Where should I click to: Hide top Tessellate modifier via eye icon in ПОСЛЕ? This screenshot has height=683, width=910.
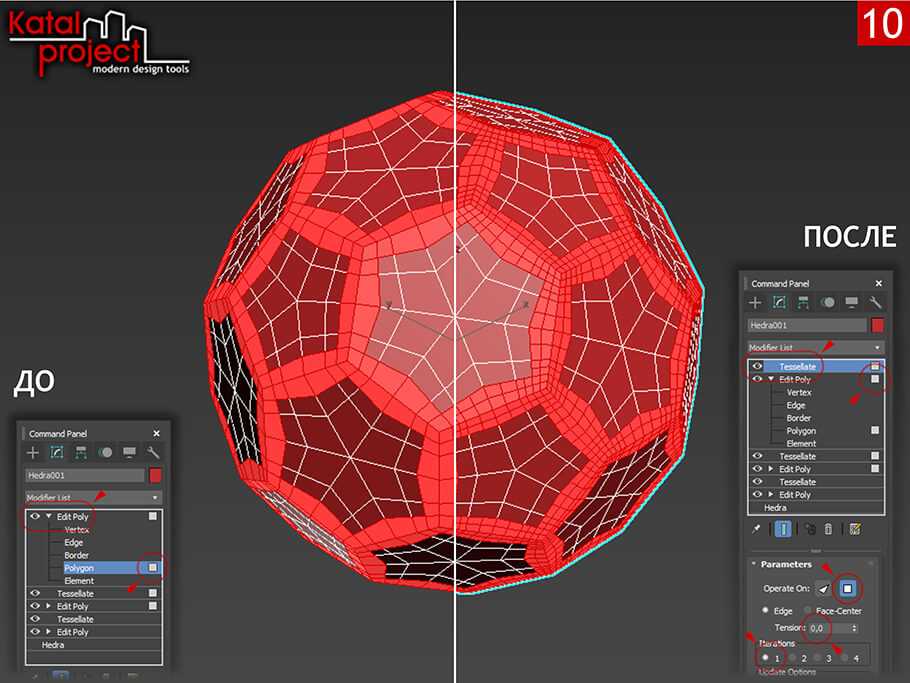[757, 367]
